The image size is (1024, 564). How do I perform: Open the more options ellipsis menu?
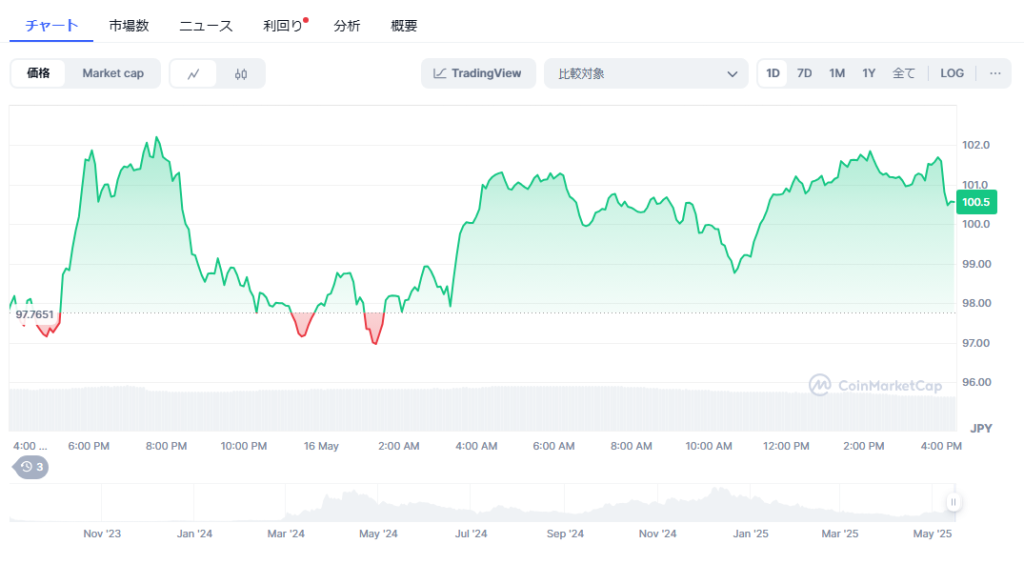click(x=995, y=73)
